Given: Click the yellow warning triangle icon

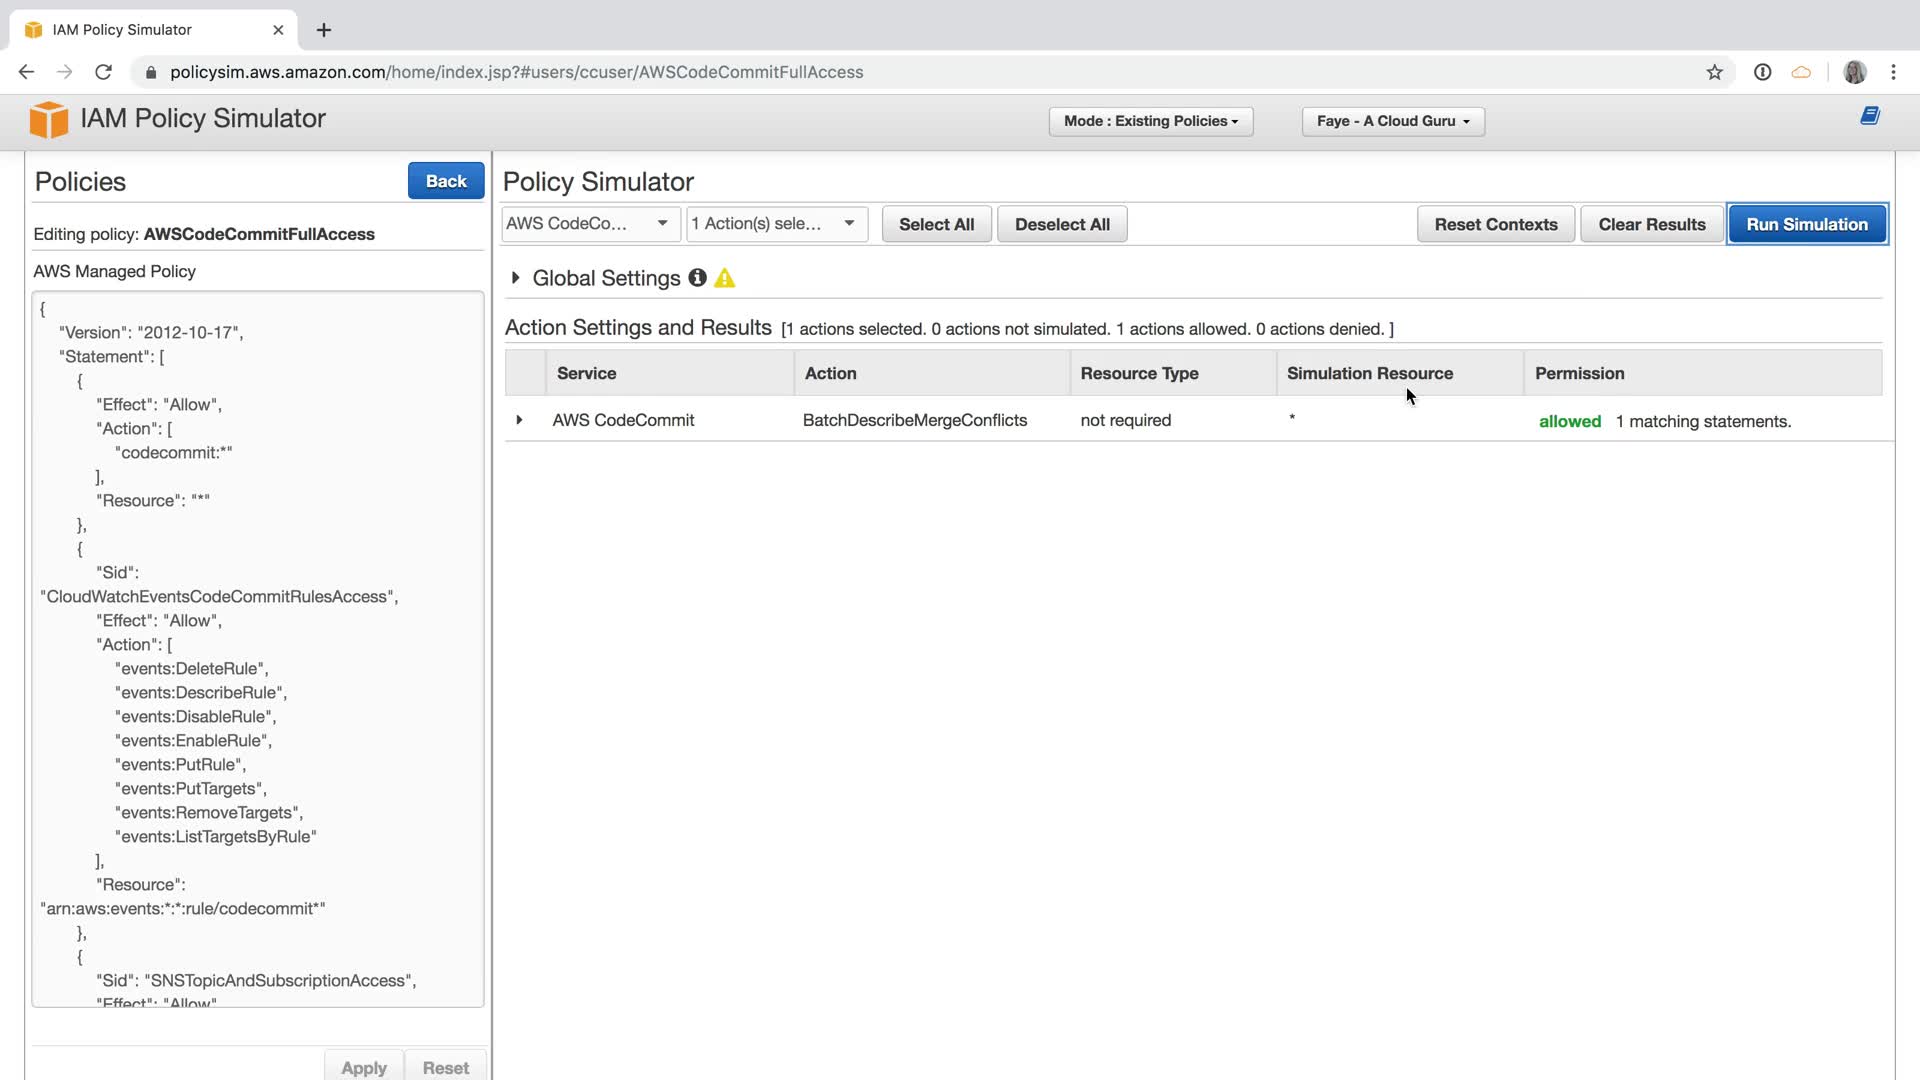Looking at the screenshot, I should click(725, 279).
